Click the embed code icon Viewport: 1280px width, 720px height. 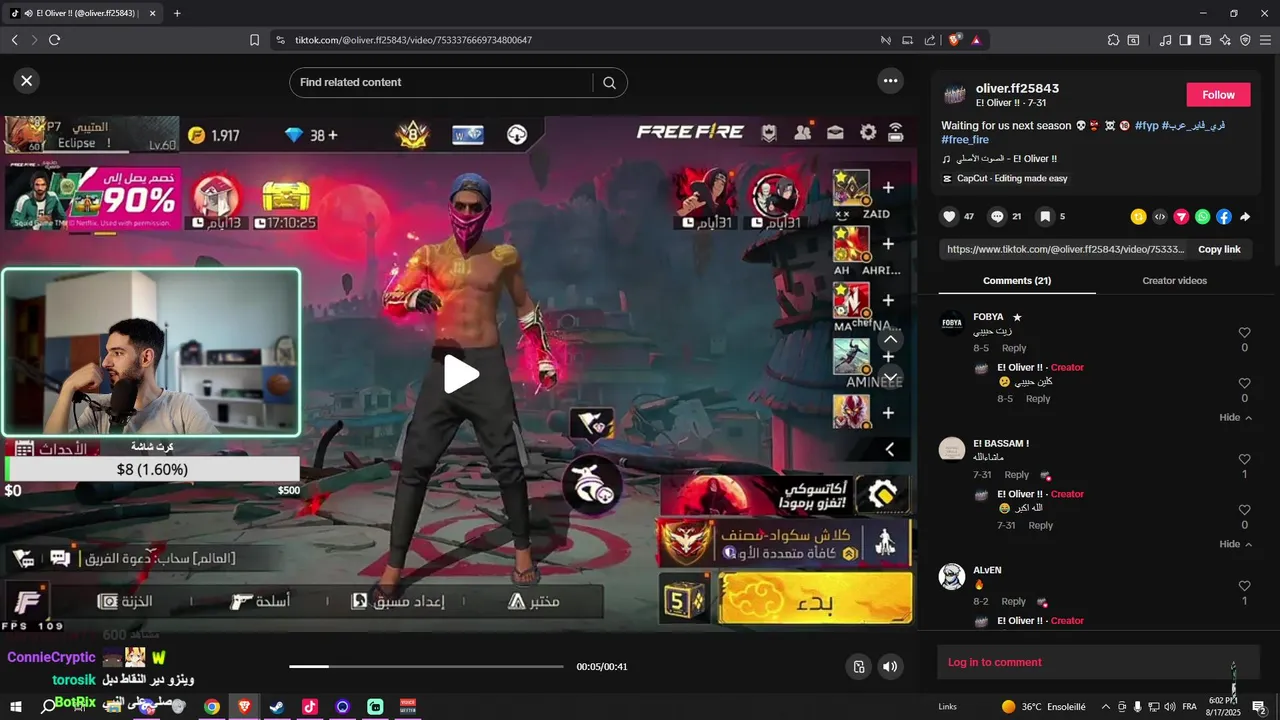1160,216
